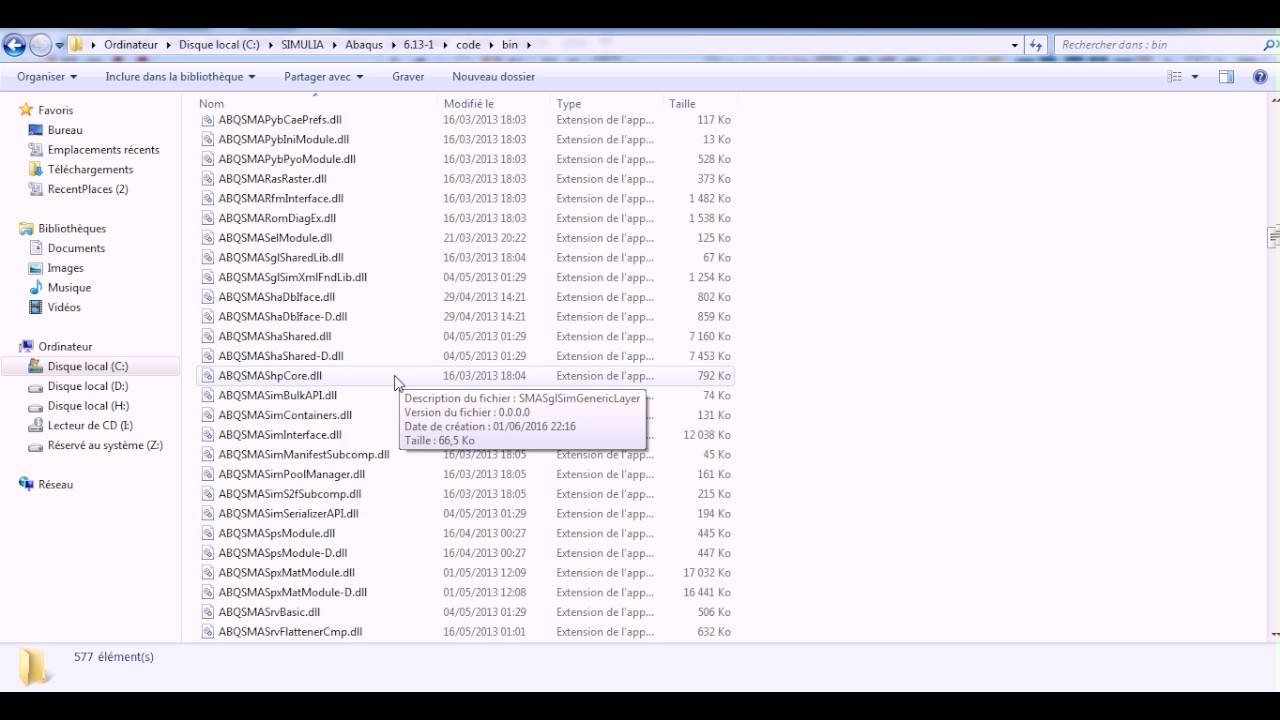Screen dimensions: 1280x720
Task: Select 'Disque local (C:)' breadcrumb segment
Action: pos(219,45)
